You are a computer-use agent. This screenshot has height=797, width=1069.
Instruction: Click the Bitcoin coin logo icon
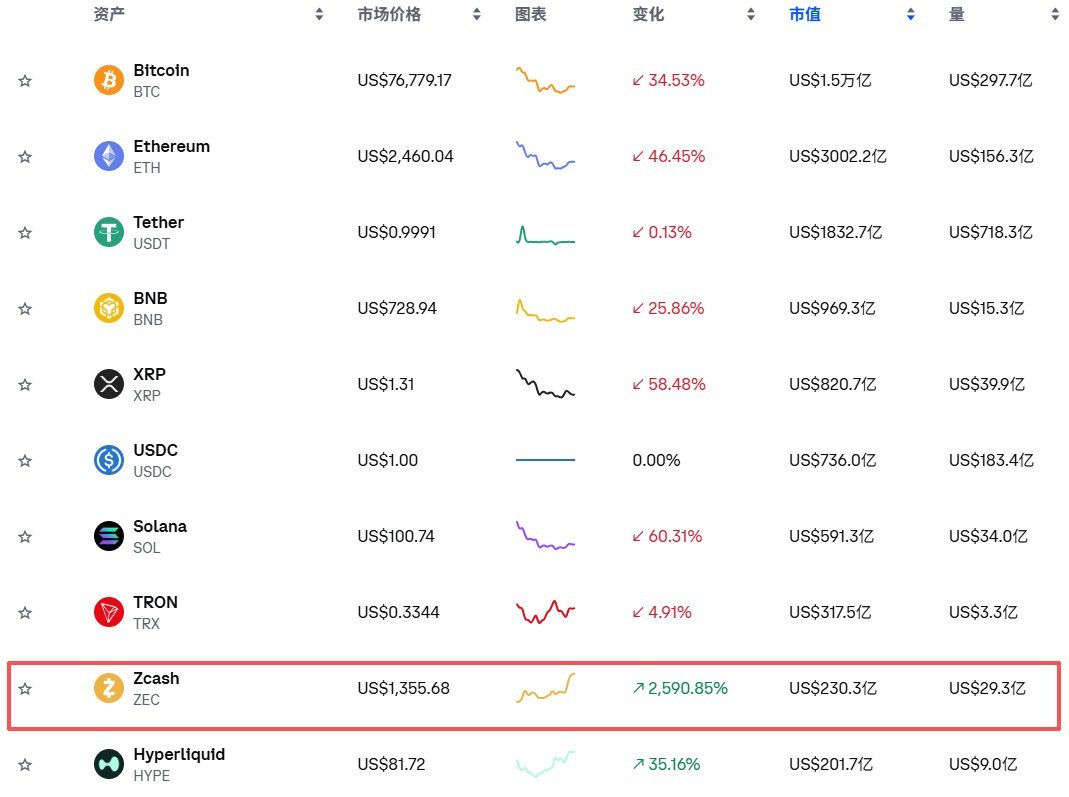tap(108, 80)
